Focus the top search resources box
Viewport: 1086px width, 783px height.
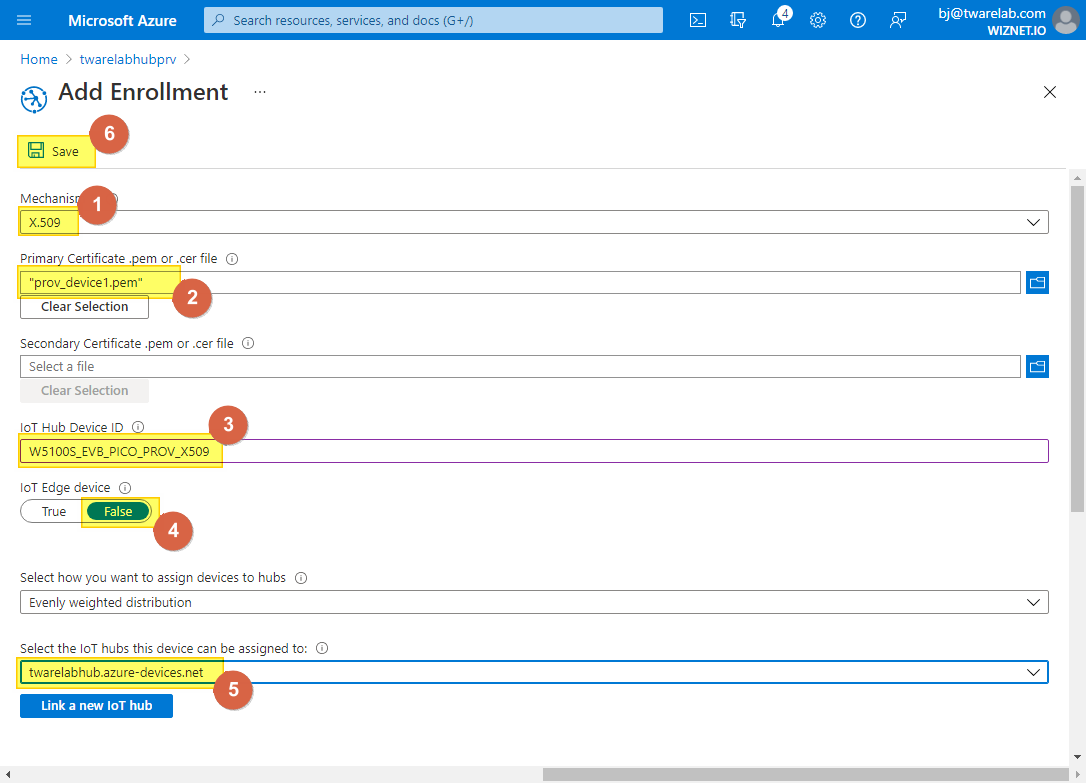pyautogui.click(x=434, y=20)
